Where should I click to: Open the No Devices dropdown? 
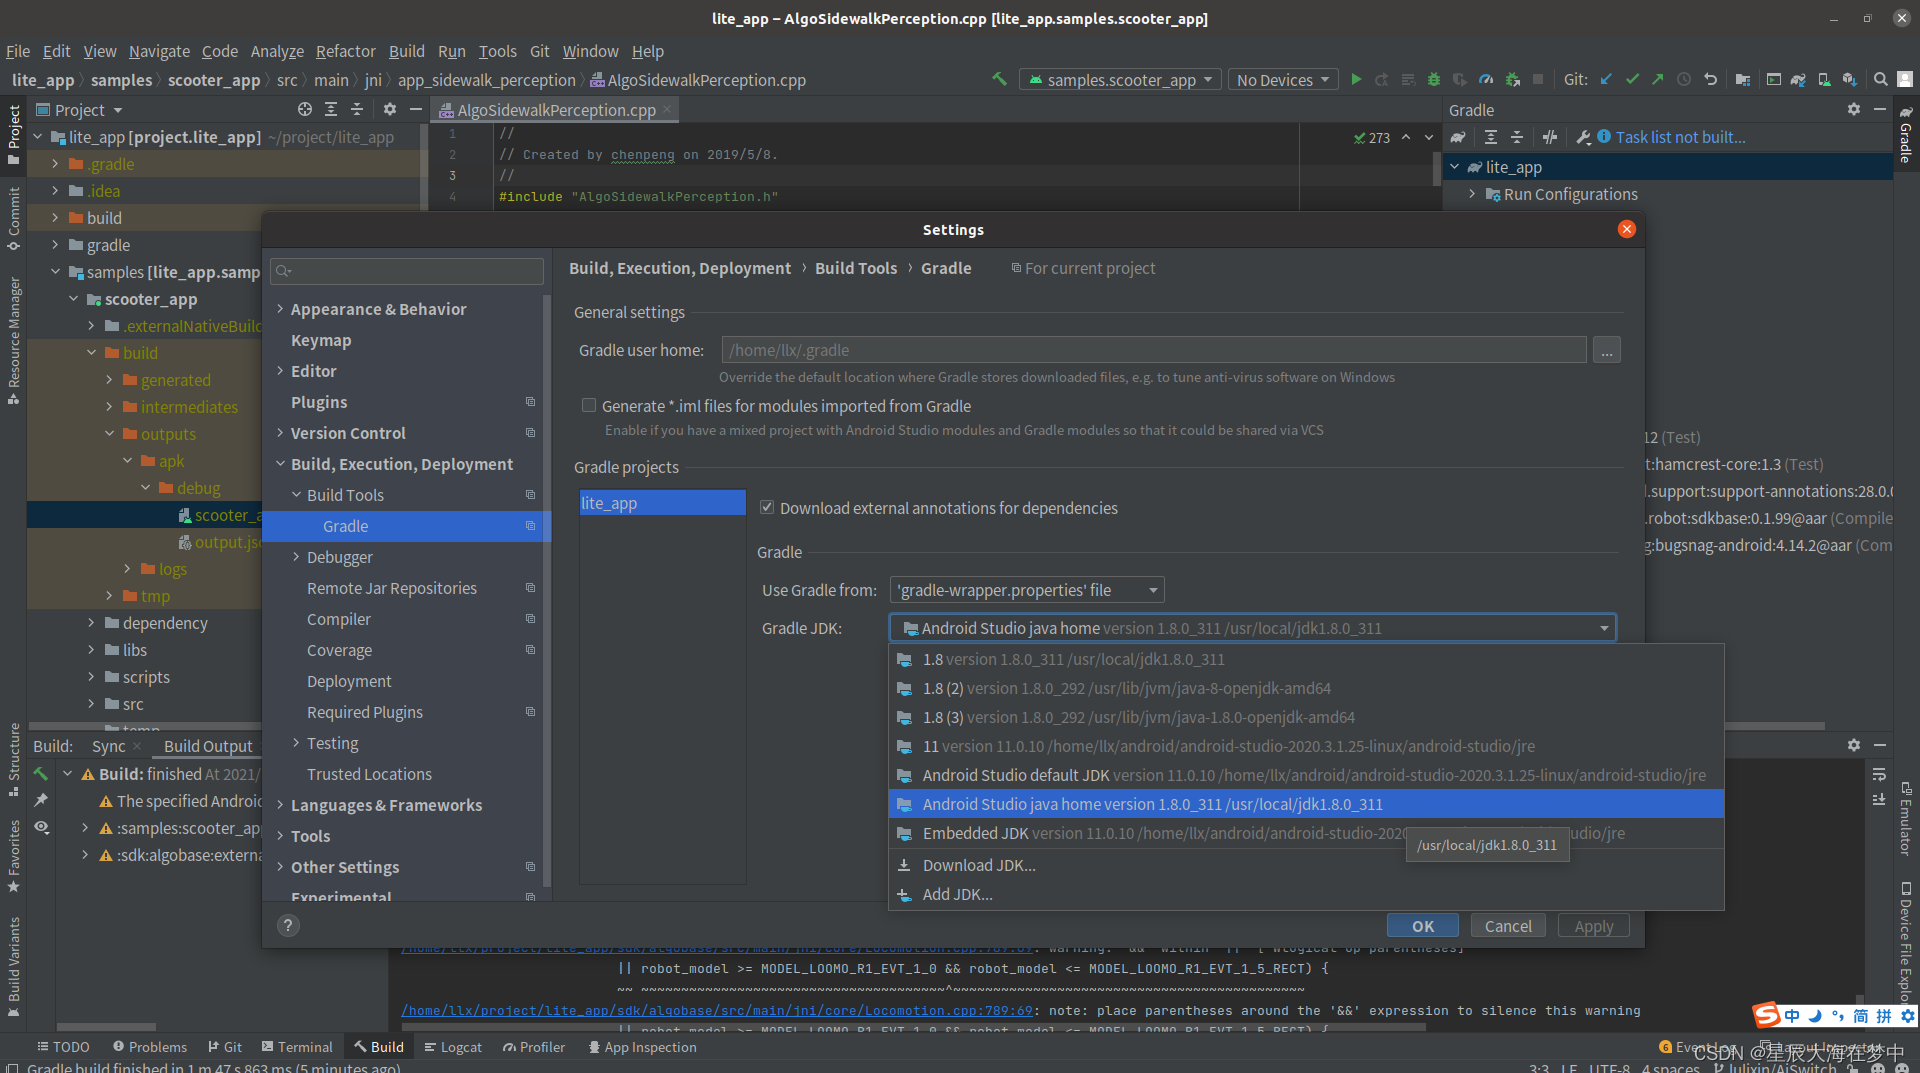pyautogui.click(x=1283, y=80)
